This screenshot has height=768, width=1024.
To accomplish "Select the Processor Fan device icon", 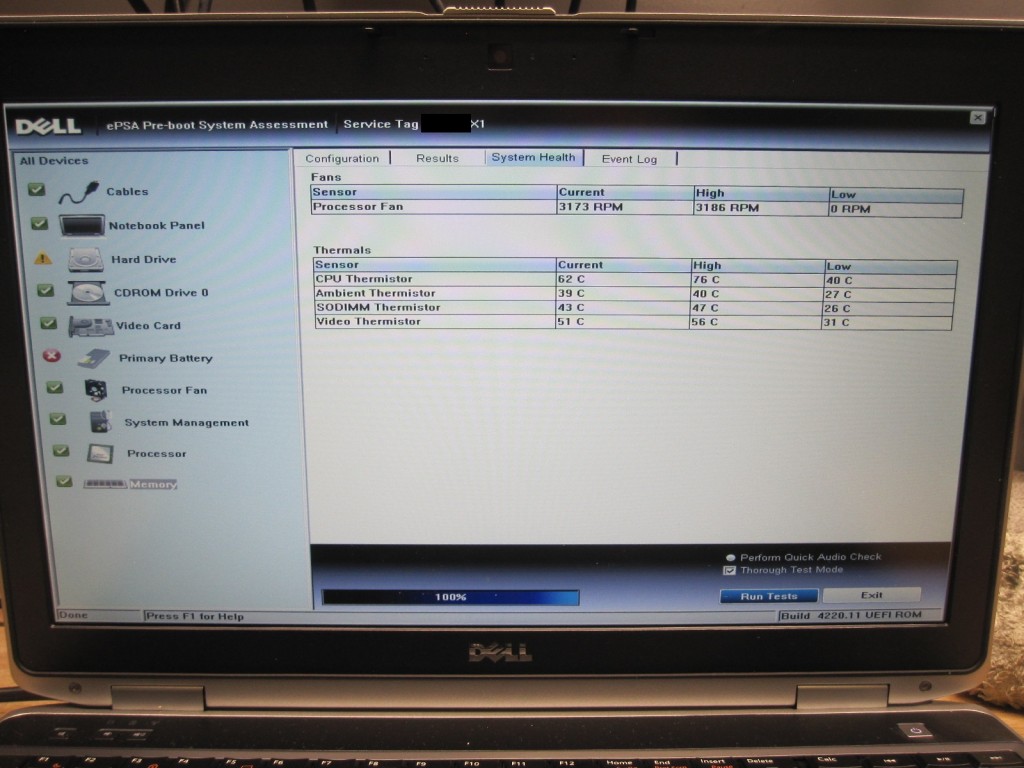I will [96, 390].
